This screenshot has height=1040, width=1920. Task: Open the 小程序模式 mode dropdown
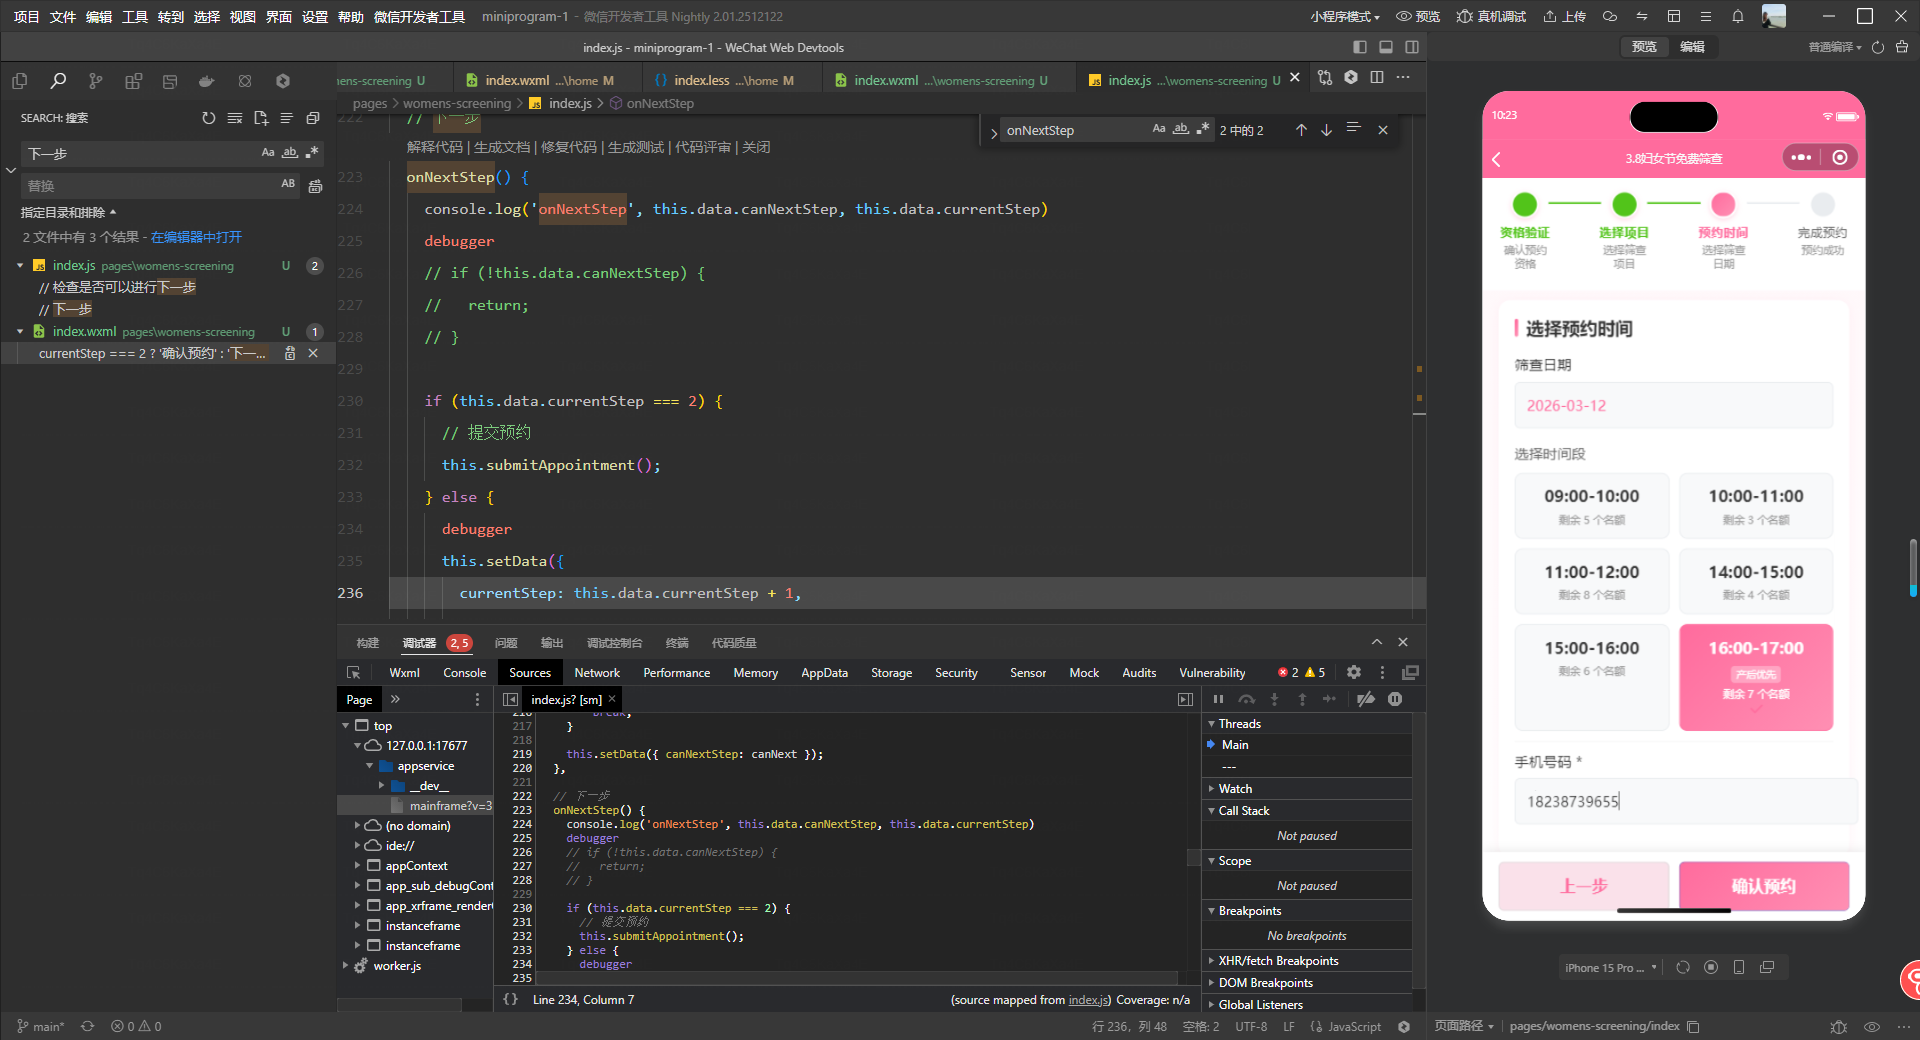pos(1345,17)
